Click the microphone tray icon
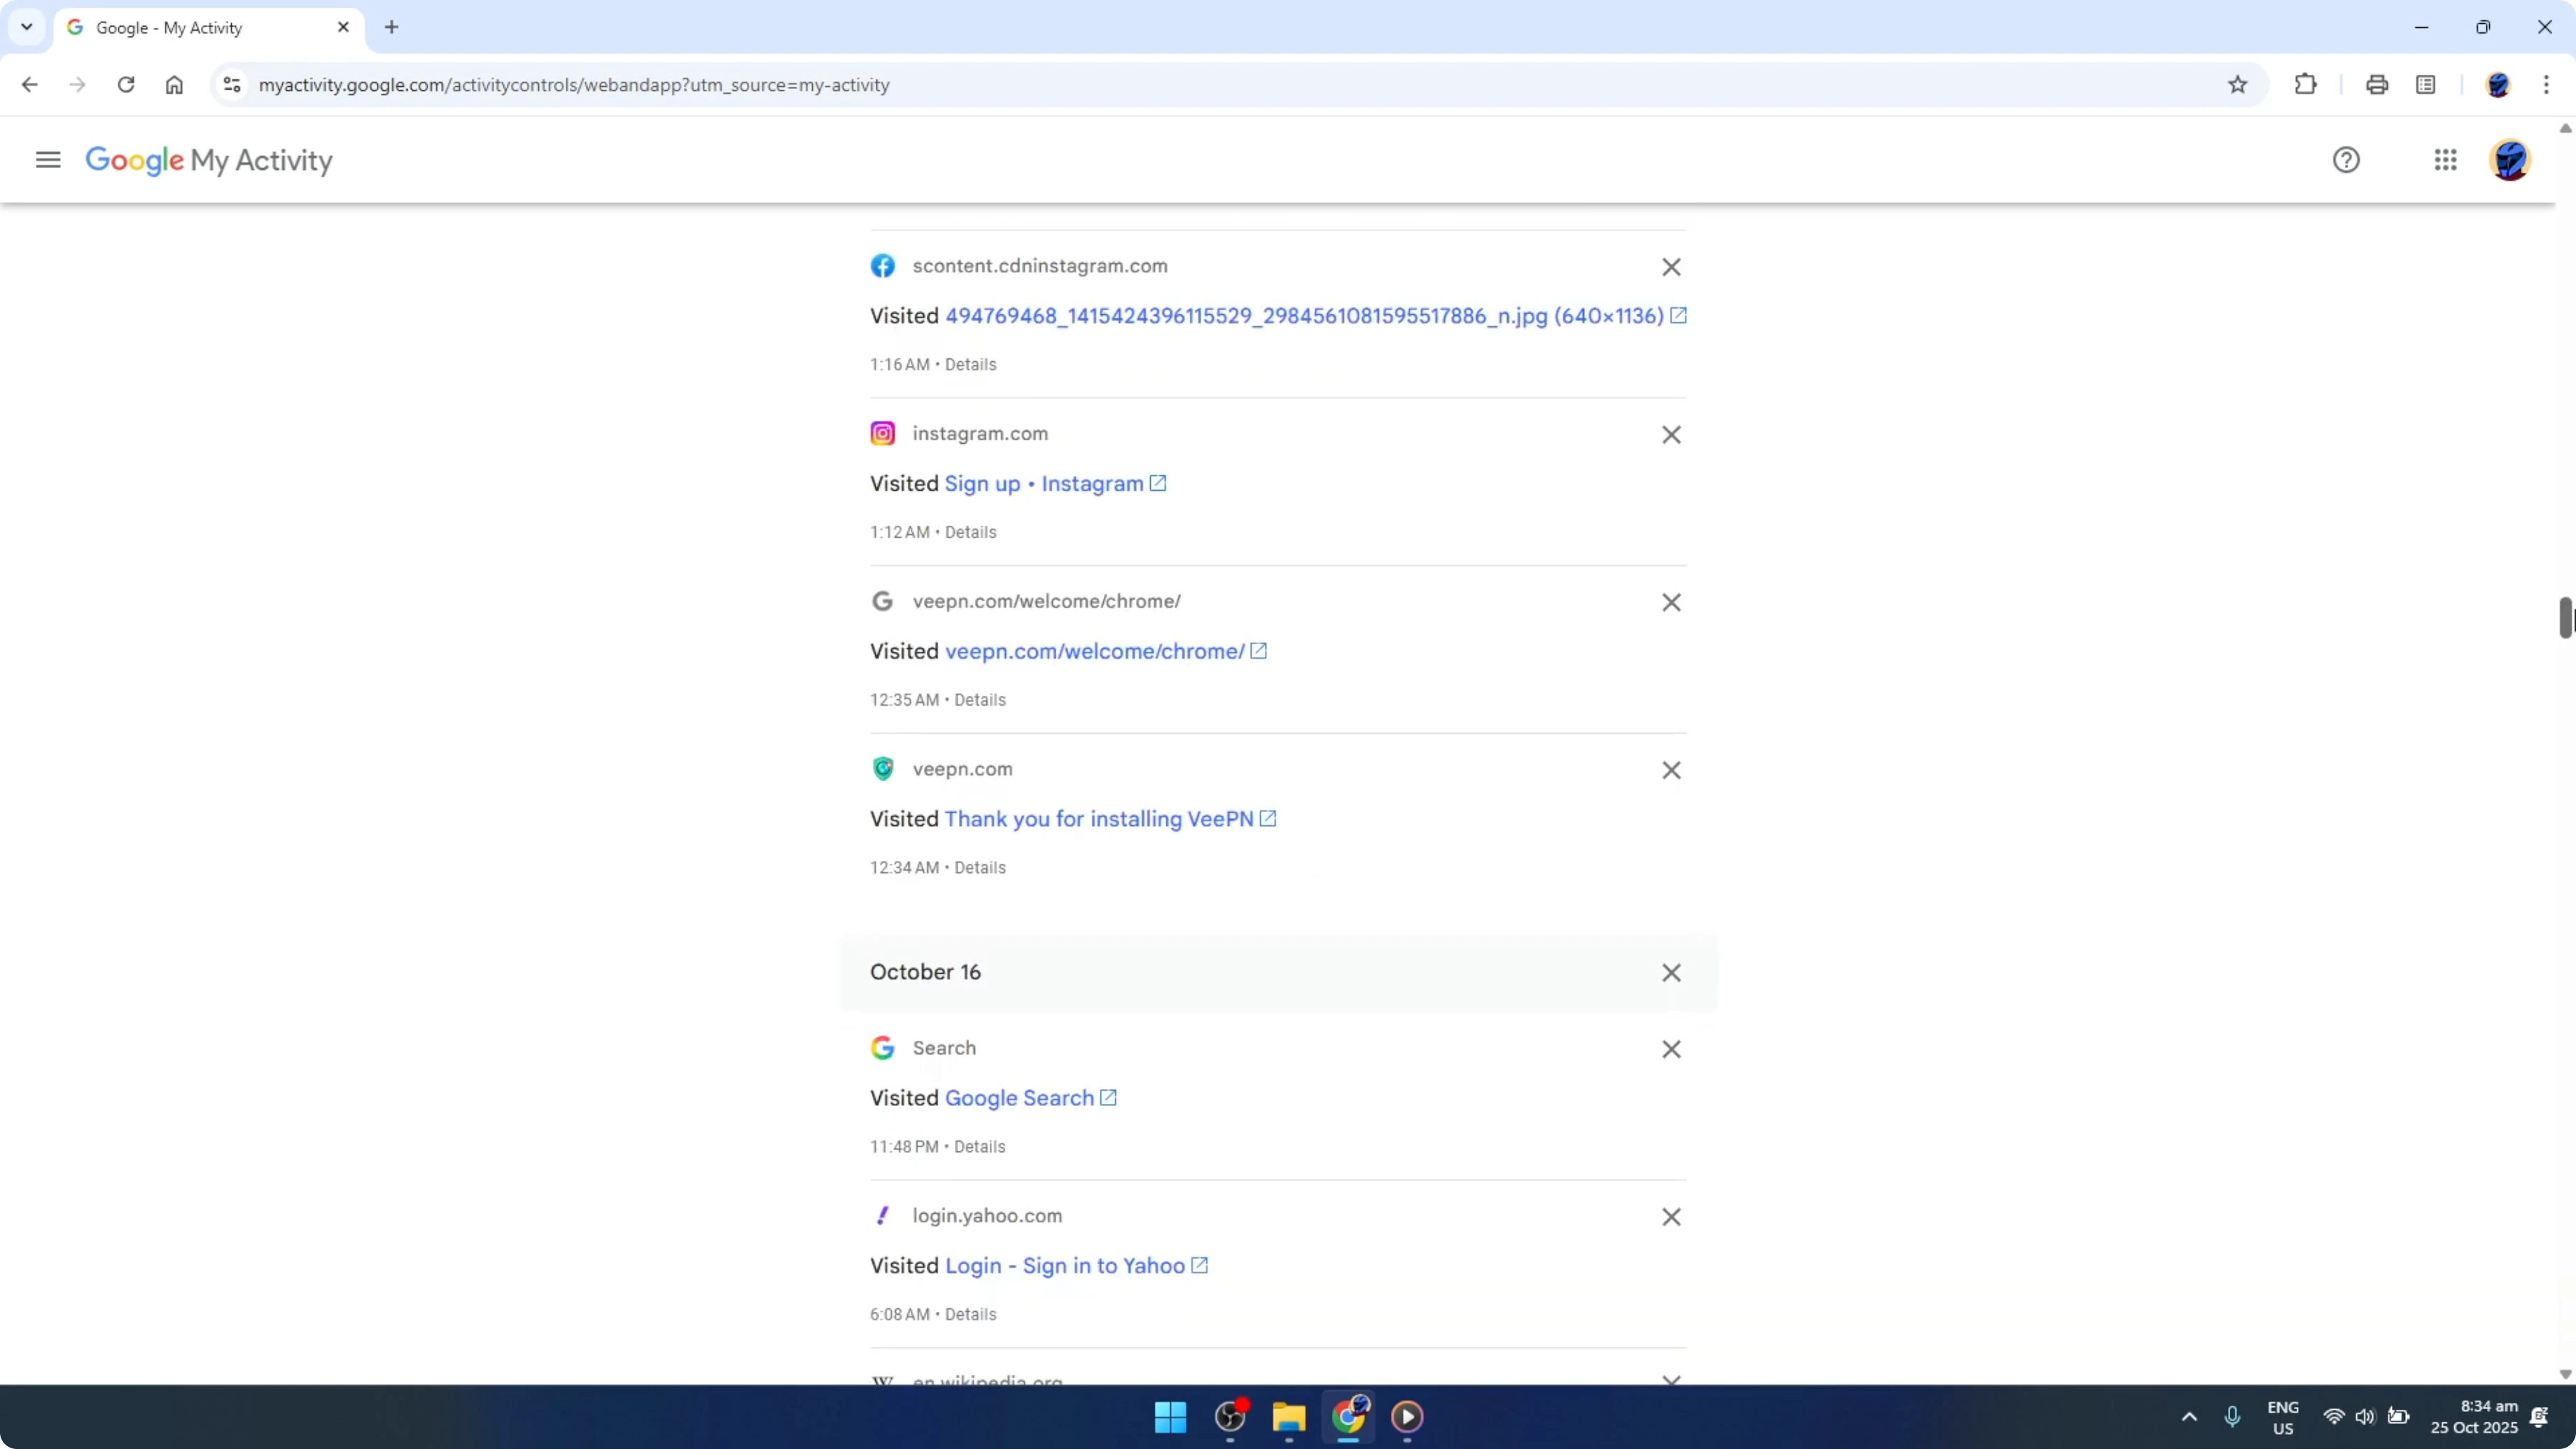This screenshot has height=1449, width=2576. (x=2232, y=1417)
